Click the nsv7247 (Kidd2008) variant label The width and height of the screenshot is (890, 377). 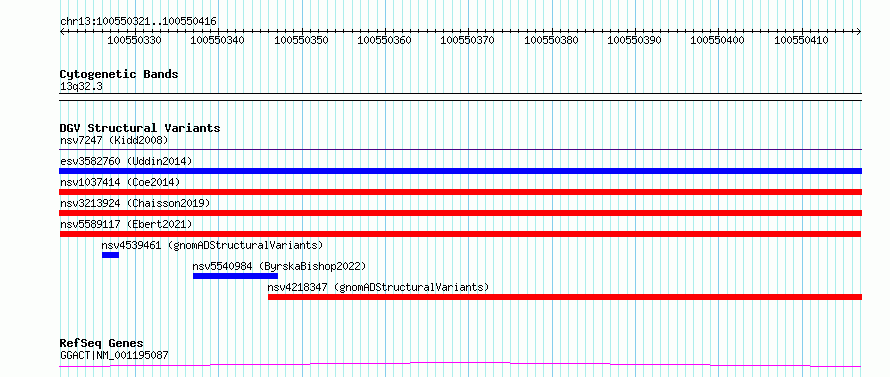(x=114, y=140)
